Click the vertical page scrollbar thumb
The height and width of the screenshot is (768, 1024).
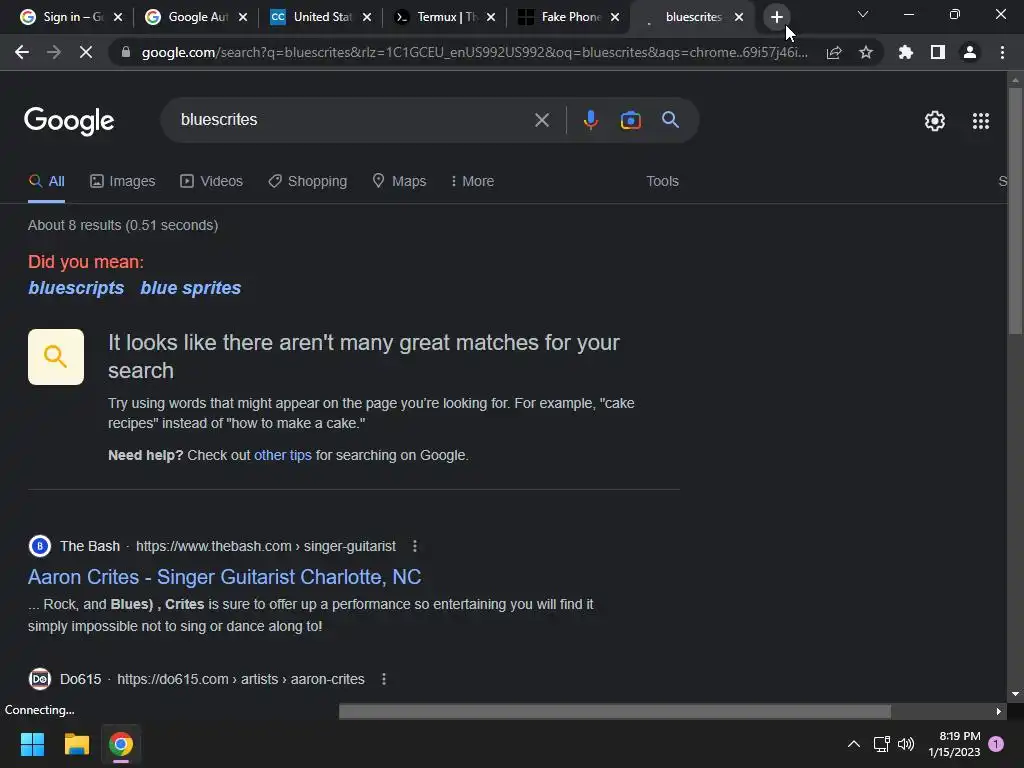pyautogui.click(x=1015, y=210)
